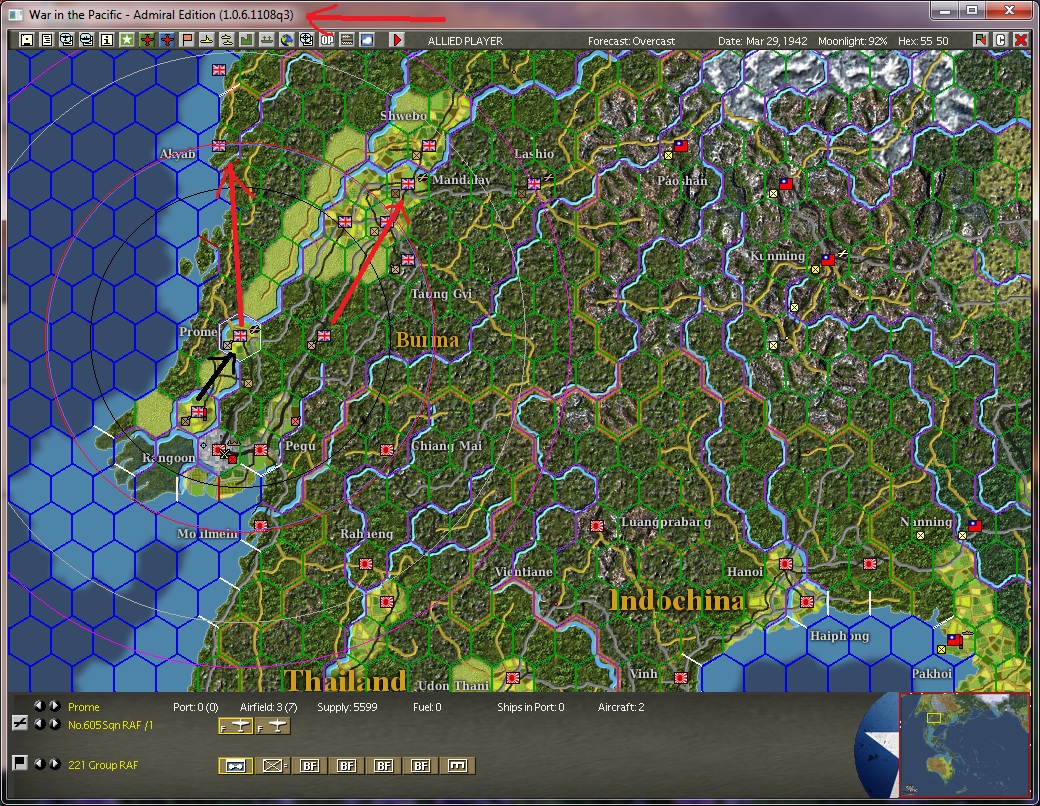This screenshot has width=1040, height=806.
Task: Click the red plane on green icon
Action: [147, 40]
